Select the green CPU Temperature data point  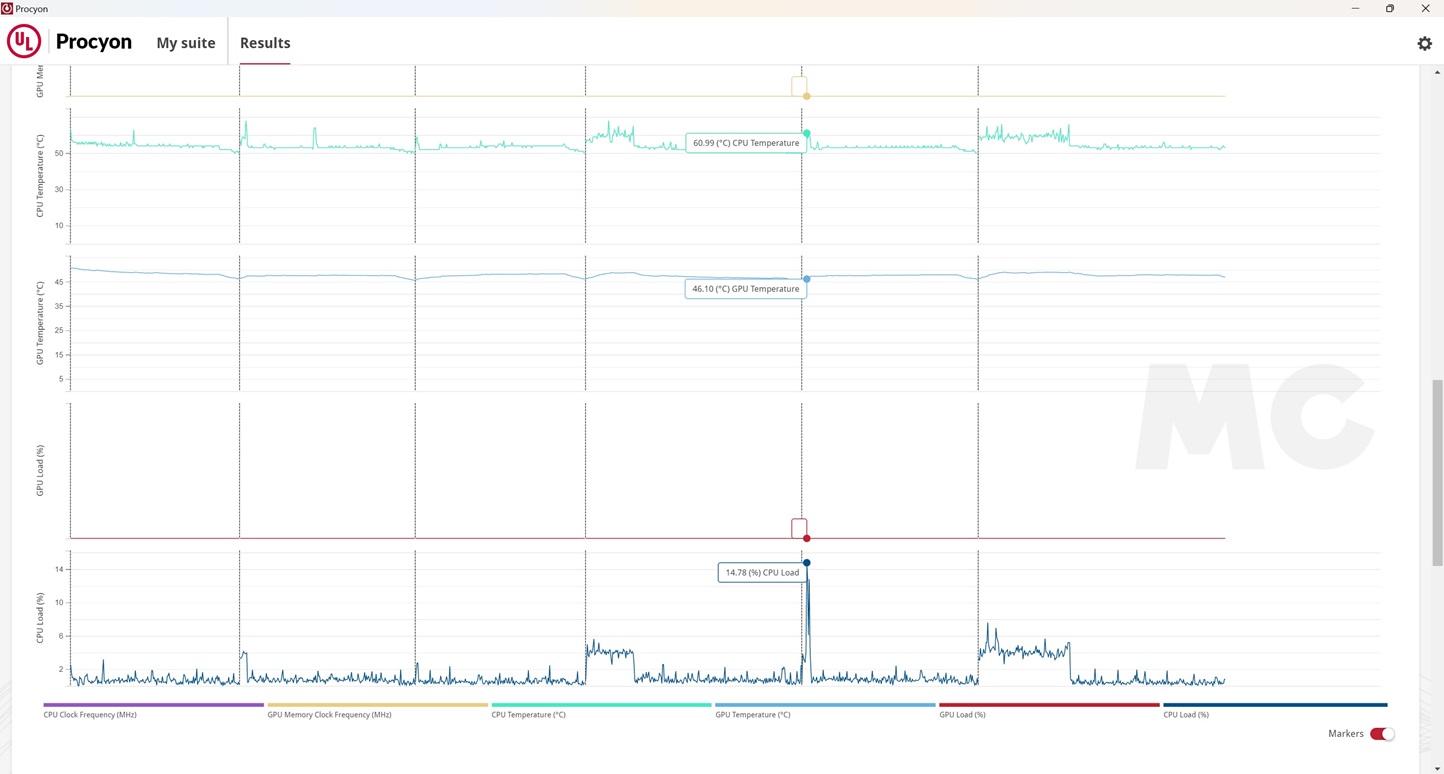pos(806,133)
